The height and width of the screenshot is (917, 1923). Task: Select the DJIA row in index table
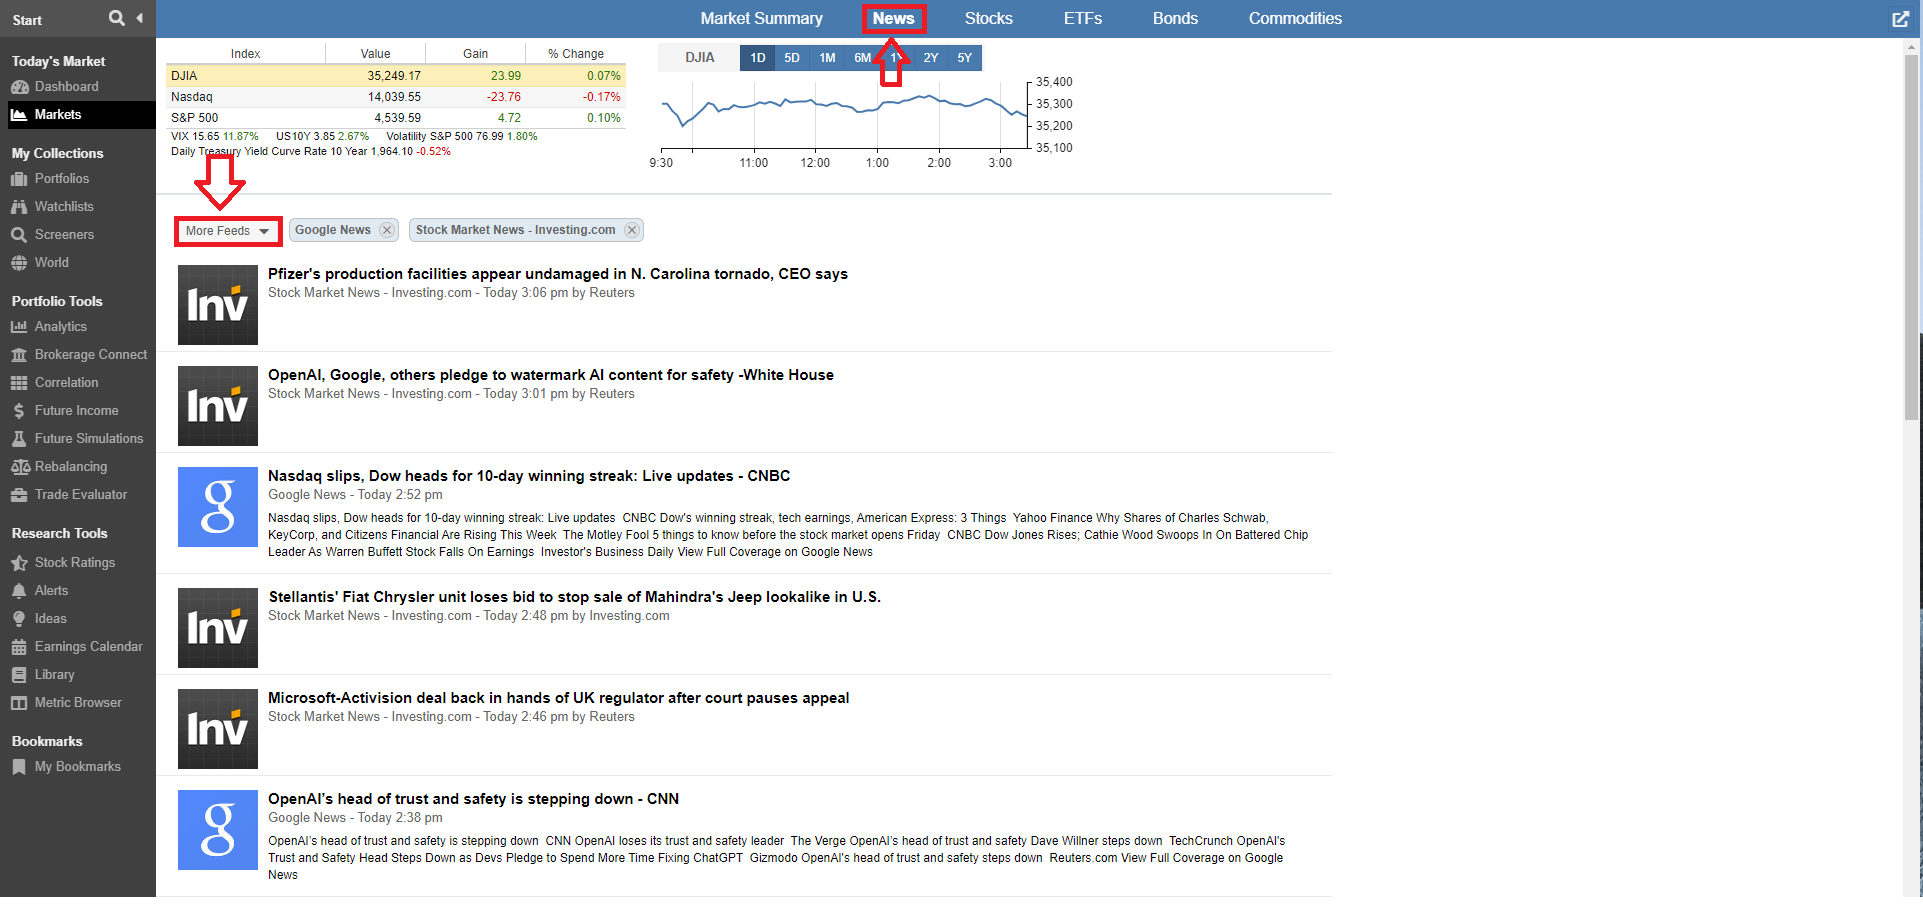[396, 76]
